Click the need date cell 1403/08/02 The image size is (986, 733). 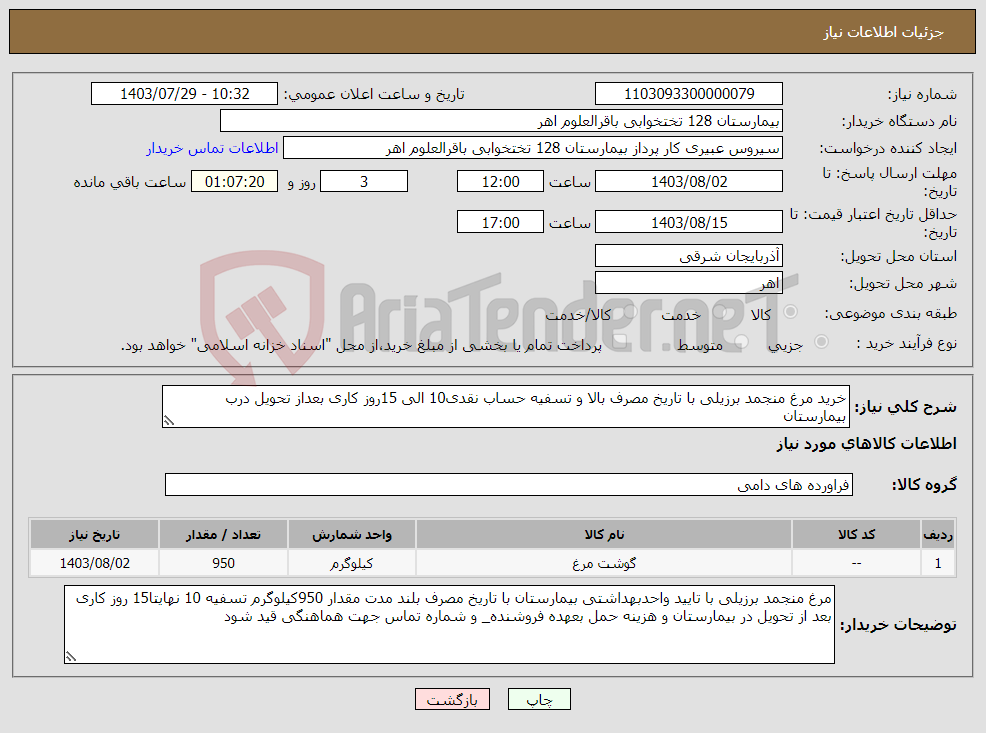(94, 563)
